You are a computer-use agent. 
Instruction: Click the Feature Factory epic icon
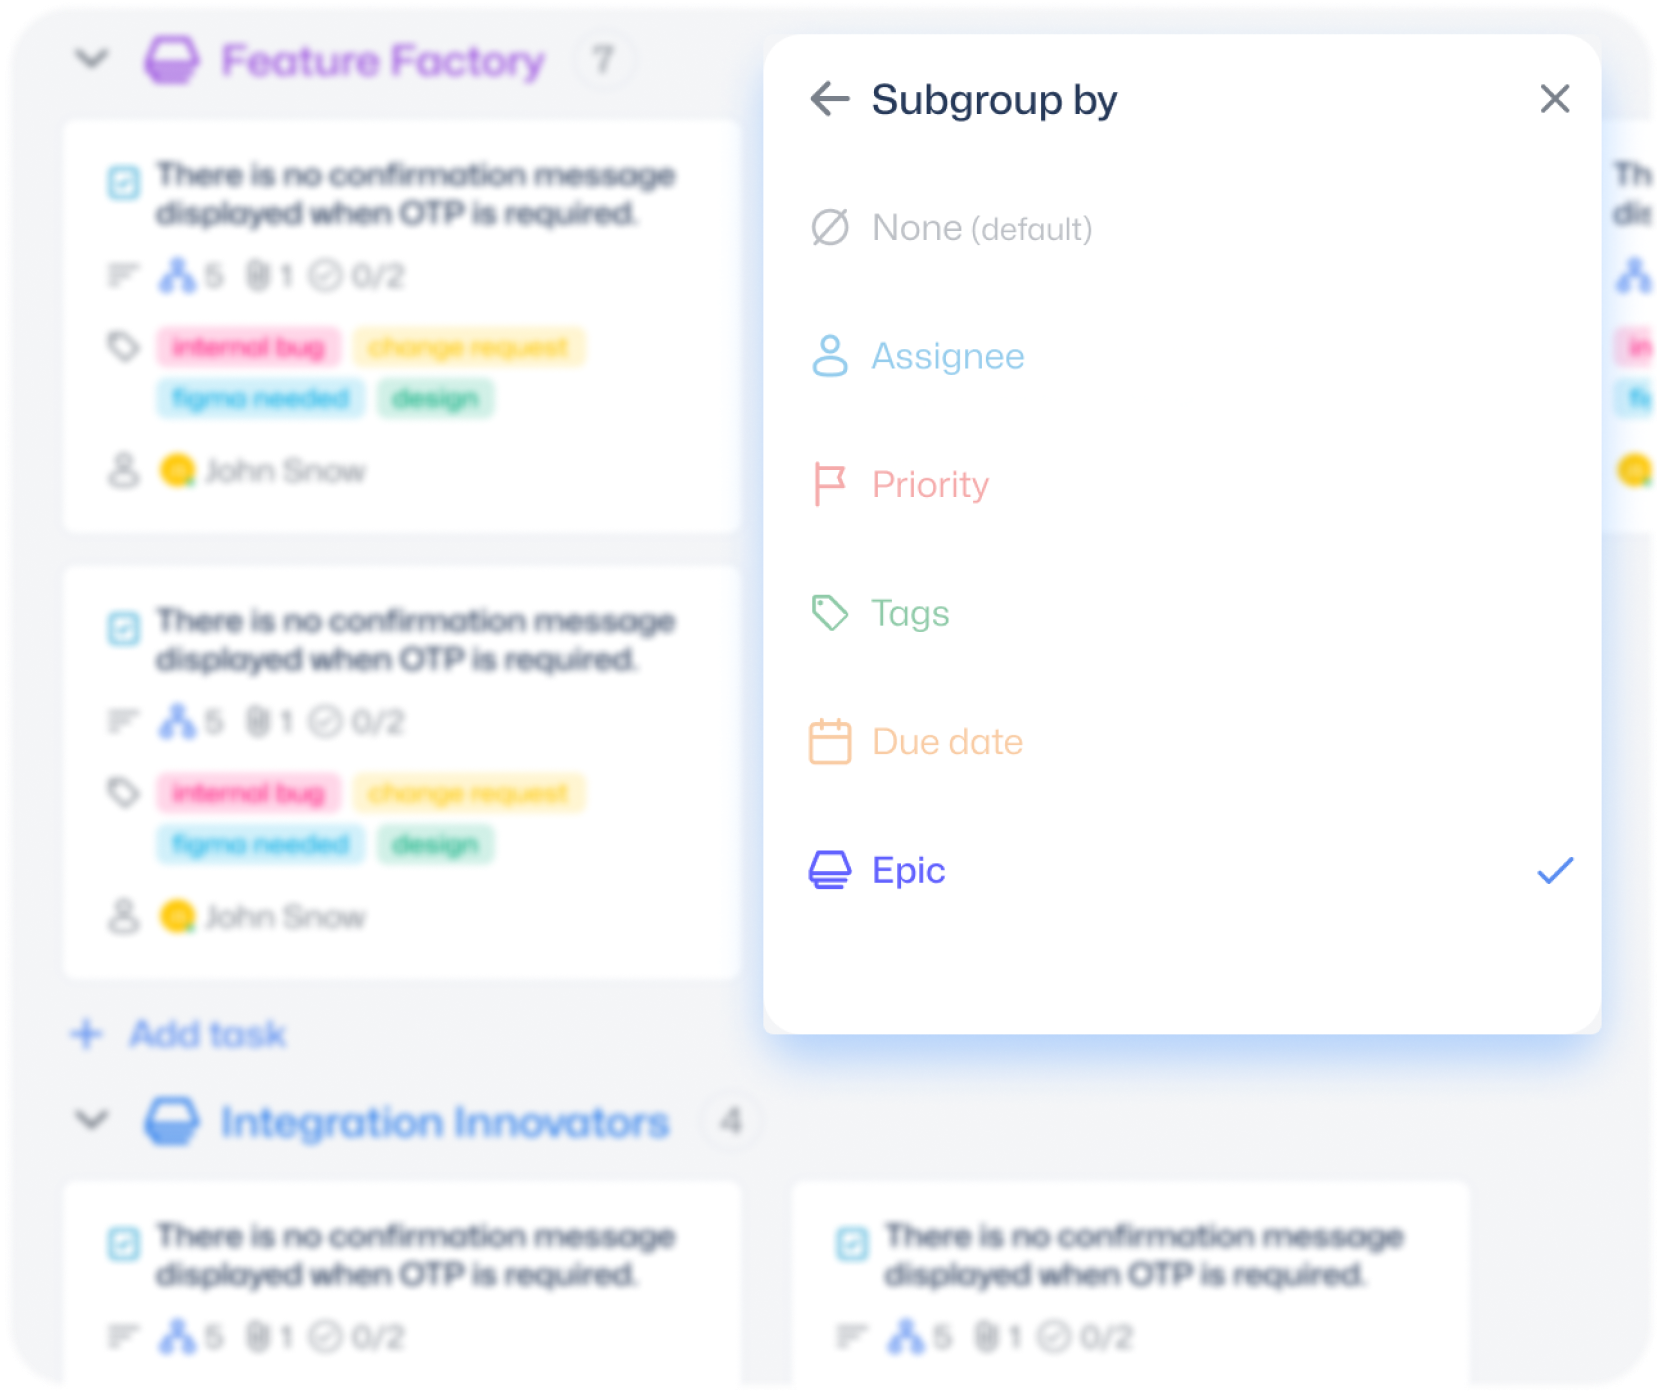coord(172,60)
